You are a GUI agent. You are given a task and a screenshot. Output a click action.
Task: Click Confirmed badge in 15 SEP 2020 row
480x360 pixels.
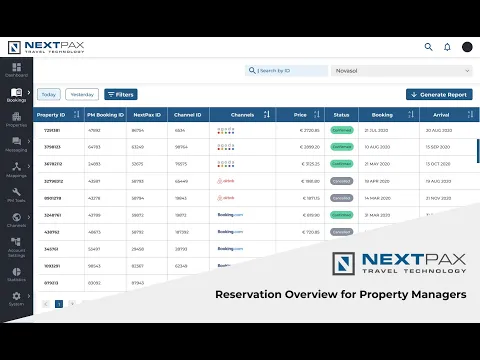(x=342, y=147)
